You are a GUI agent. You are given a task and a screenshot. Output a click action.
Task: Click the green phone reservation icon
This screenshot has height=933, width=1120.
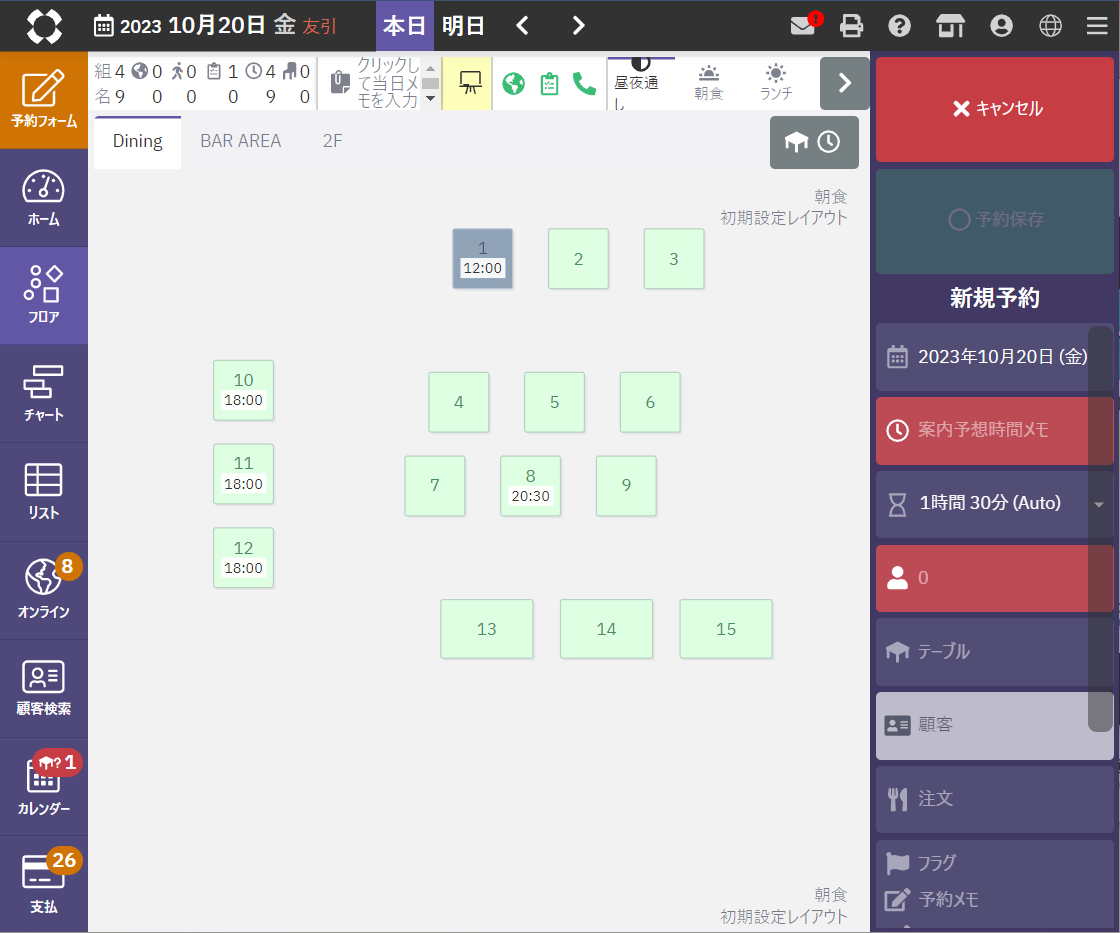pyautogui.click(x=584, y=84)
